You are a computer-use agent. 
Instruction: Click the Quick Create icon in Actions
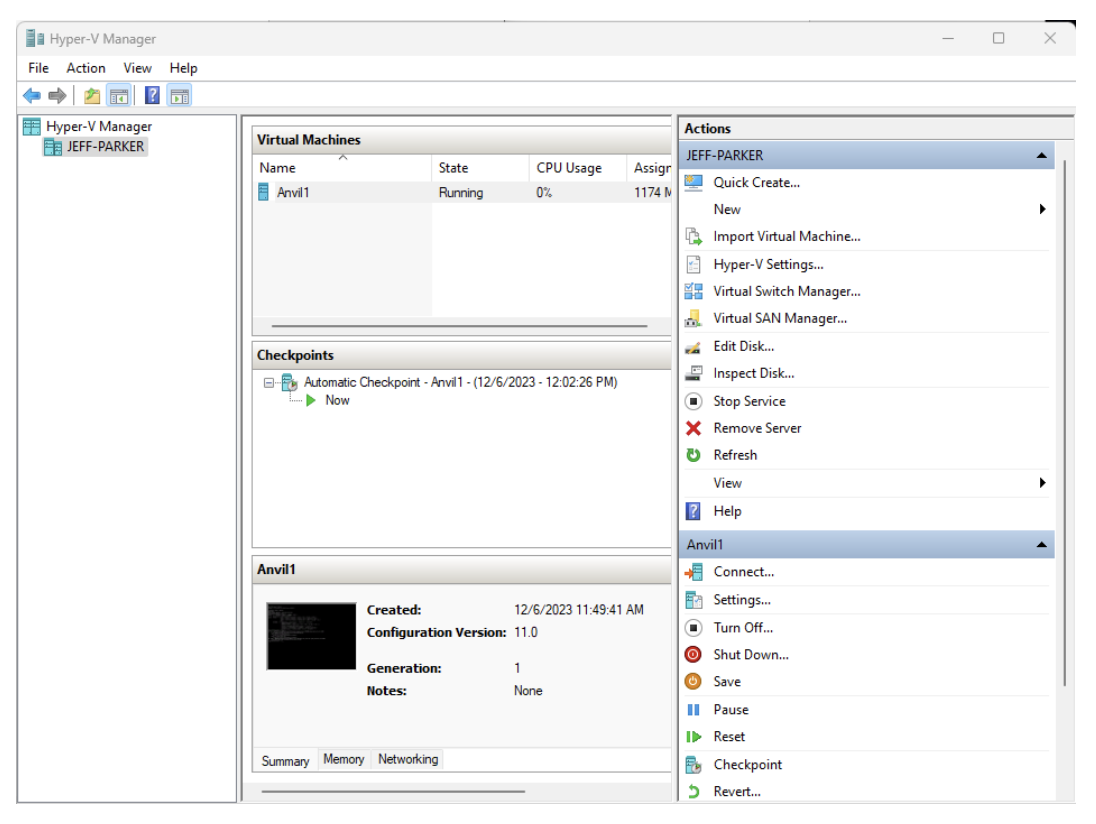[x=693, y=182]
